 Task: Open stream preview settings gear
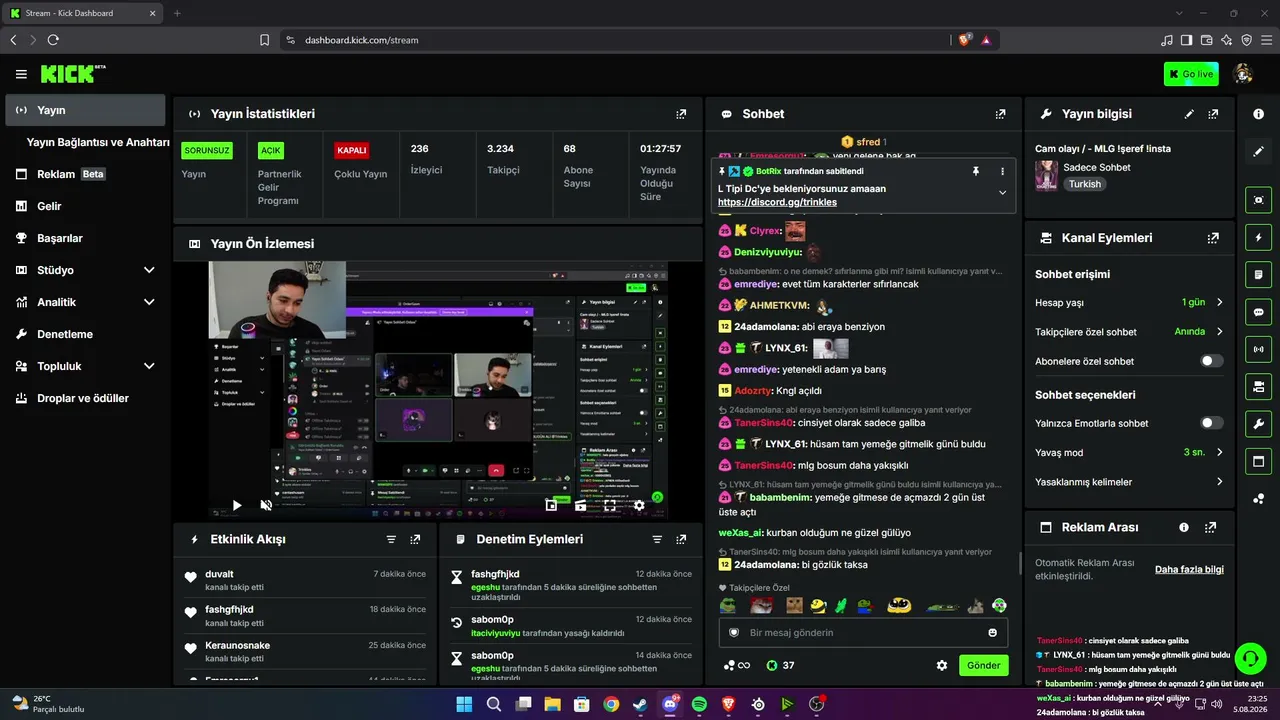tap(639, 506)
